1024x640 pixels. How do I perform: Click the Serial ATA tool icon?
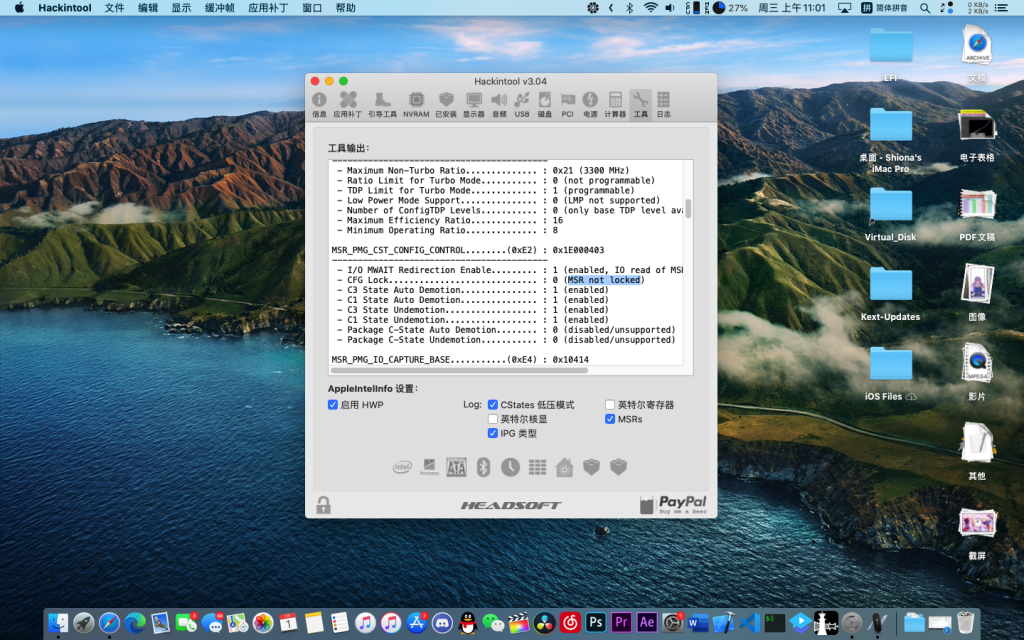456,467
